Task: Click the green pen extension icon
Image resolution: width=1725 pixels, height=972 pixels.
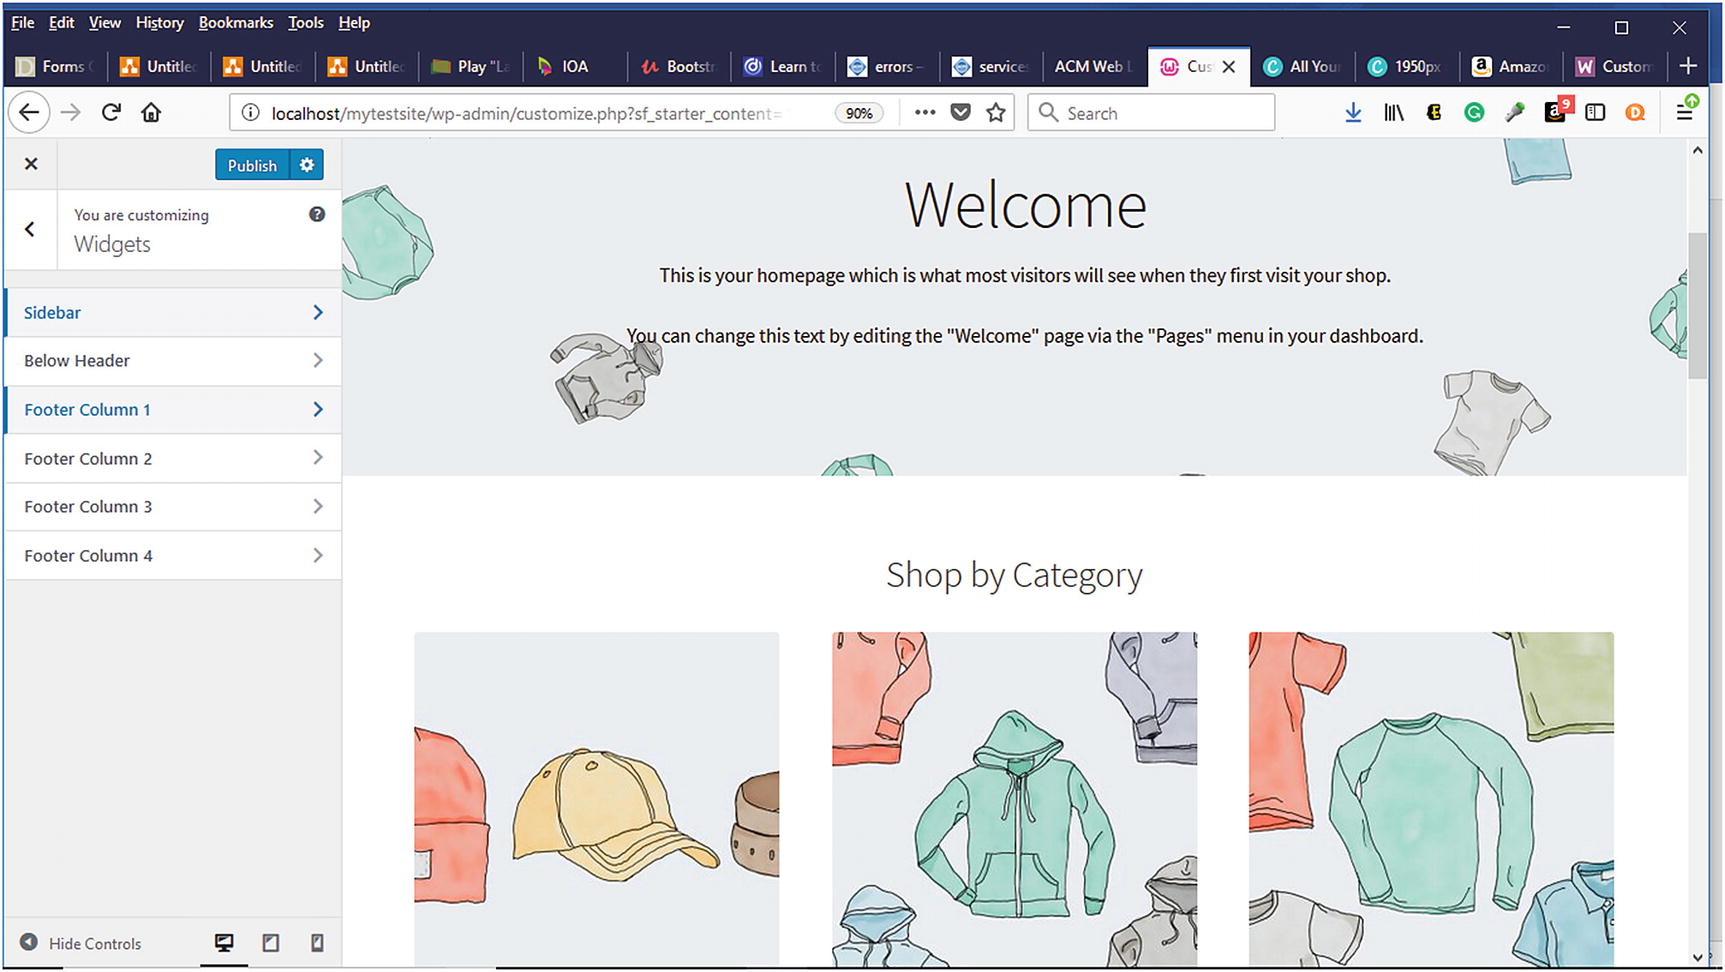Action: (x=1515, y=113)
